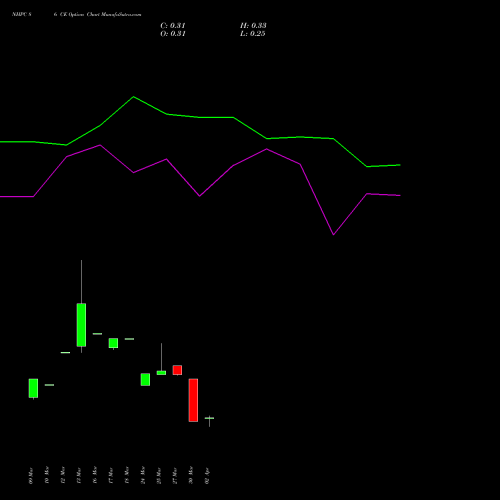Screen dimensions: 500x500
Task: Click the 30 Mar date axis label
Action: click(191, 476)
